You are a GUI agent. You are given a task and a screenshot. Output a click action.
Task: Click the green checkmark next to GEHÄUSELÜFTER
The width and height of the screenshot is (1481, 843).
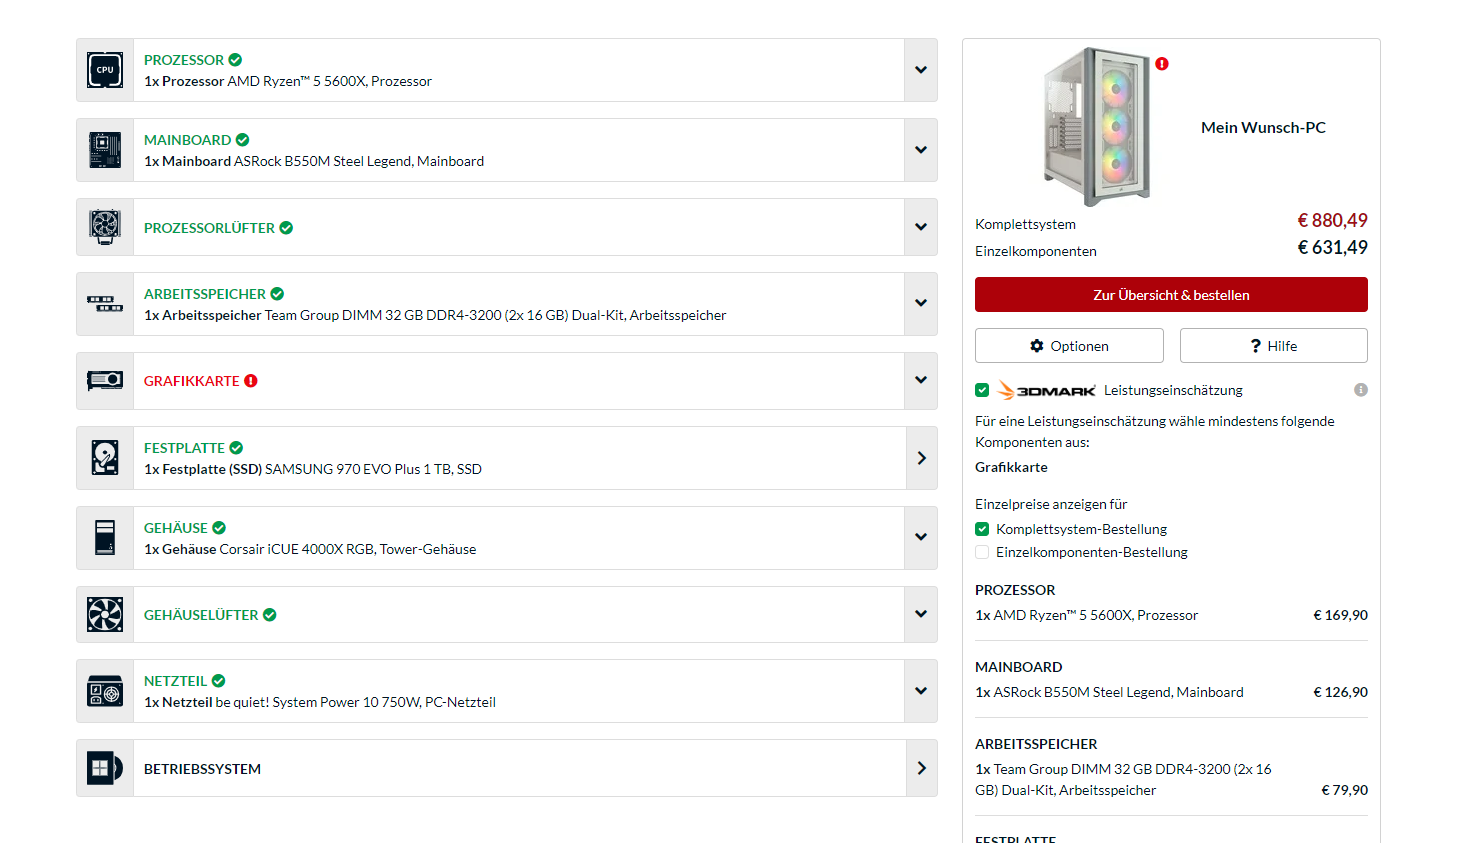[x=270, y=615]
